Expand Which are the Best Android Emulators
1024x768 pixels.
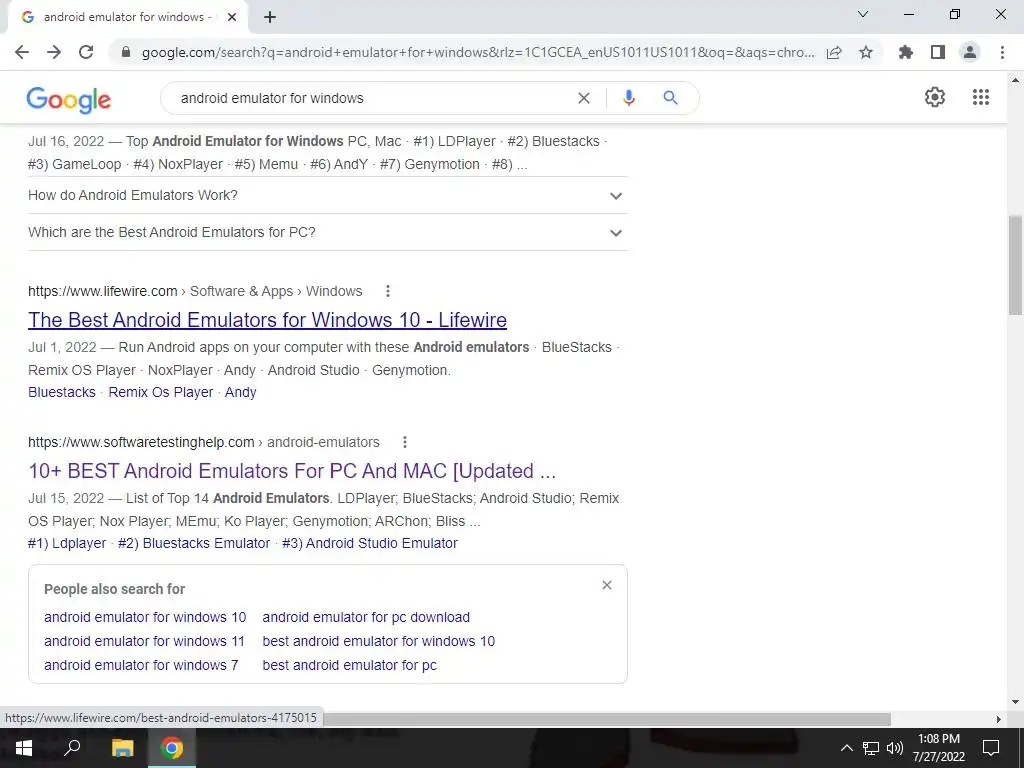point(327,232)
